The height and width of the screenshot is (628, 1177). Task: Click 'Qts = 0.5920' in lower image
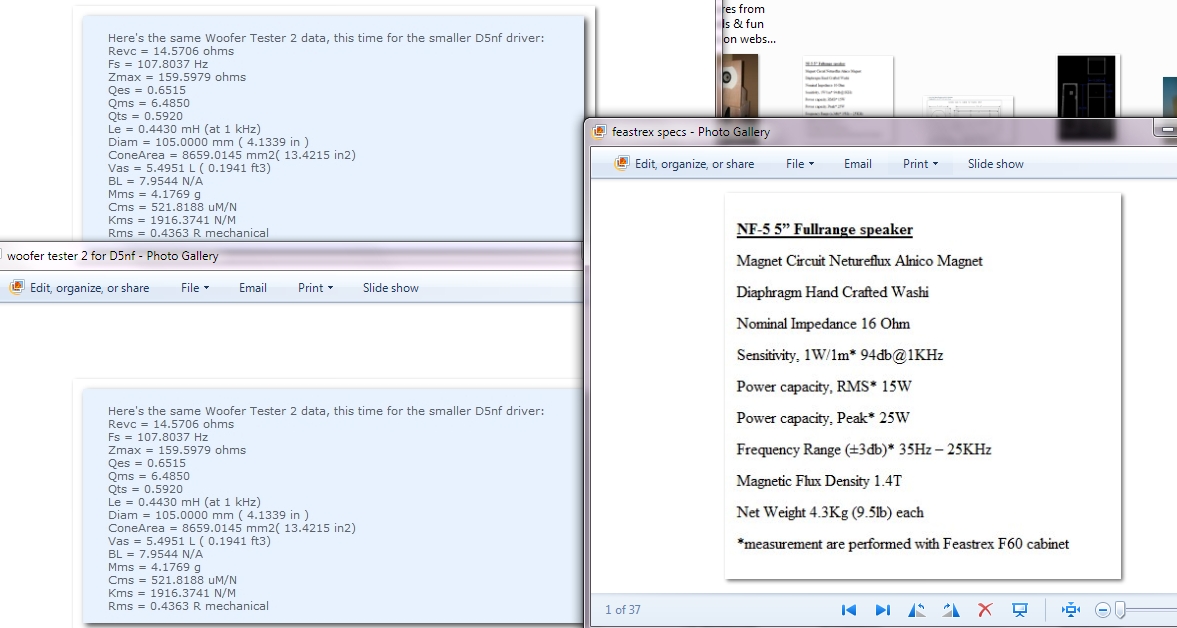[145, 488]
